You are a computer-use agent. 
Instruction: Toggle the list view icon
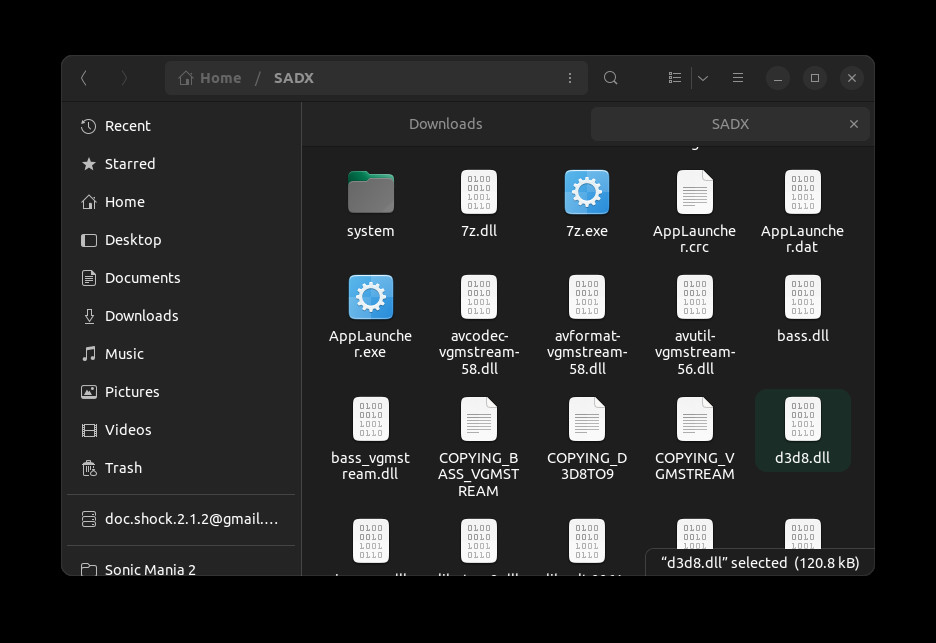click(x=675, y=78)
